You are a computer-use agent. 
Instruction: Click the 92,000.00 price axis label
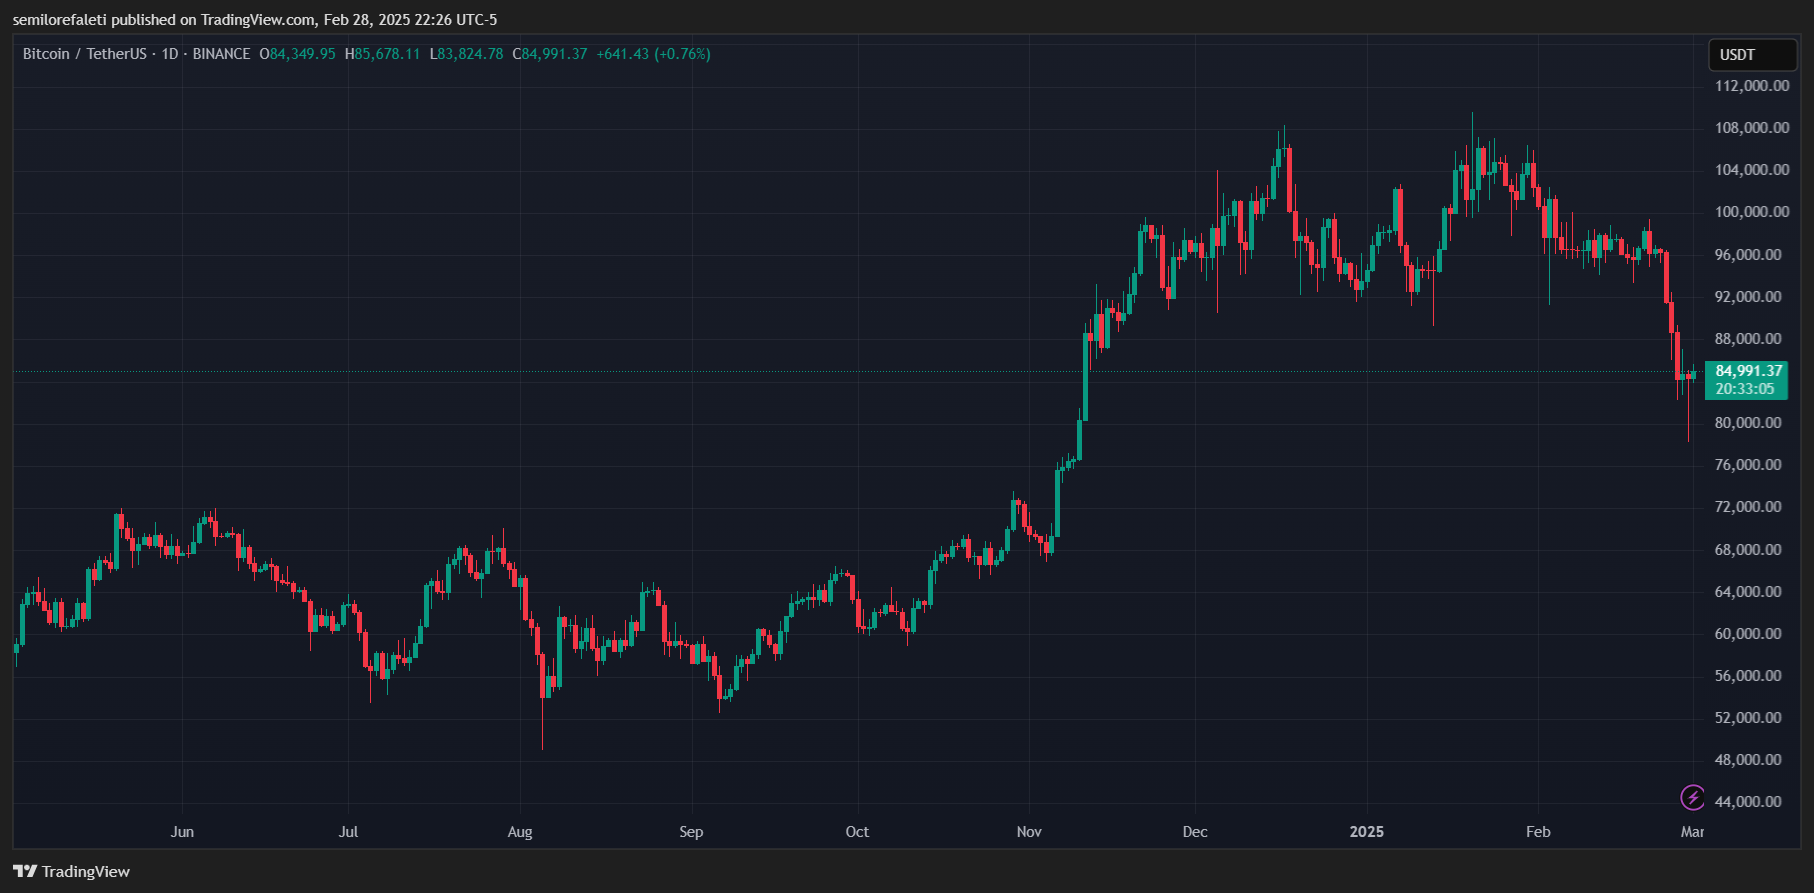click(1748, 297)
